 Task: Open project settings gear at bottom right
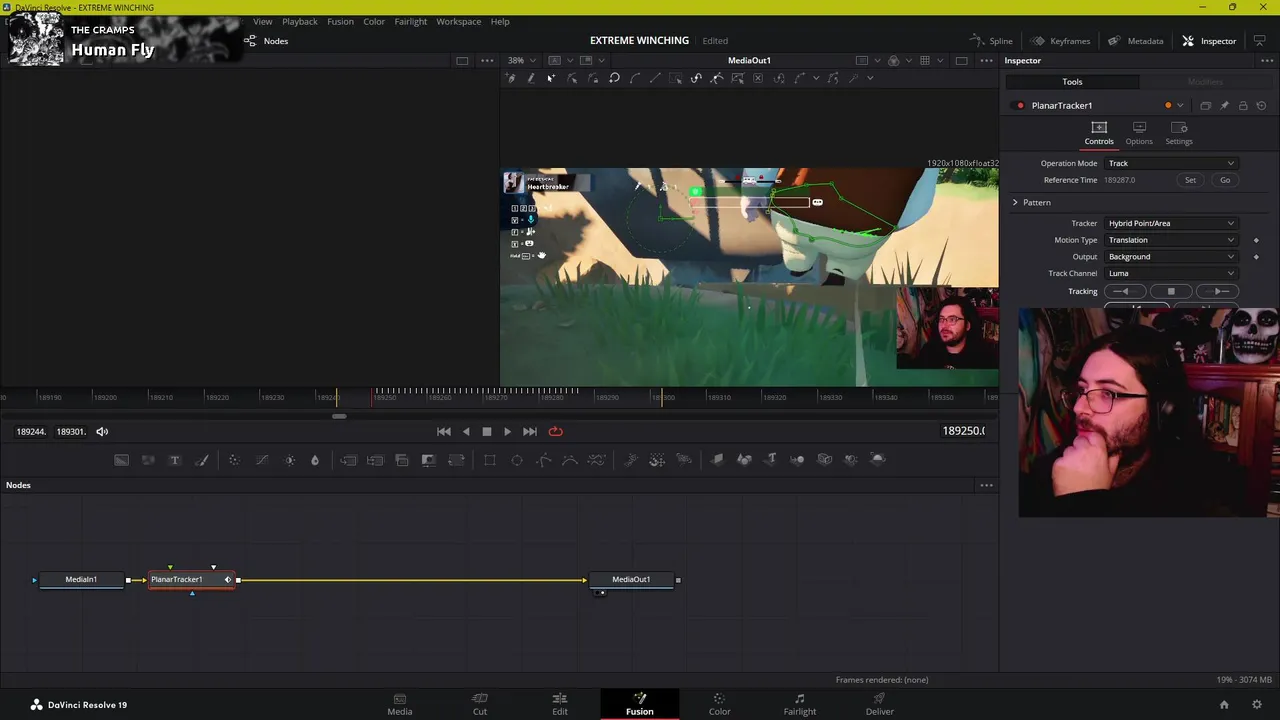pyautogui.click(x=1257, y=705)
